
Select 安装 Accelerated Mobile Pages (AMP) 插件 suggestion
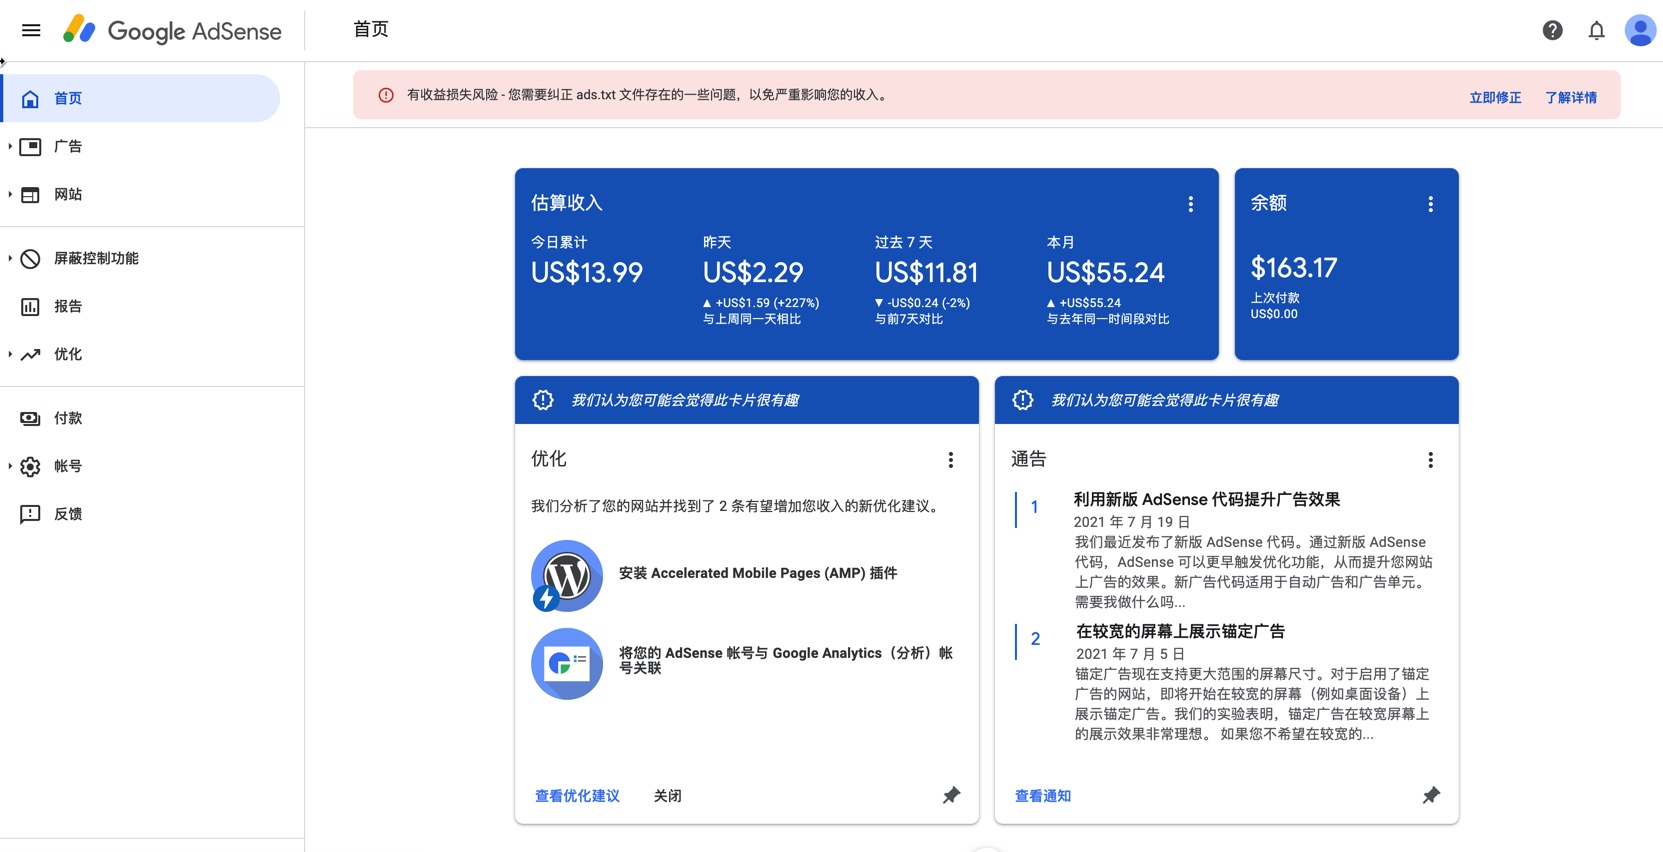coord(758,573)
